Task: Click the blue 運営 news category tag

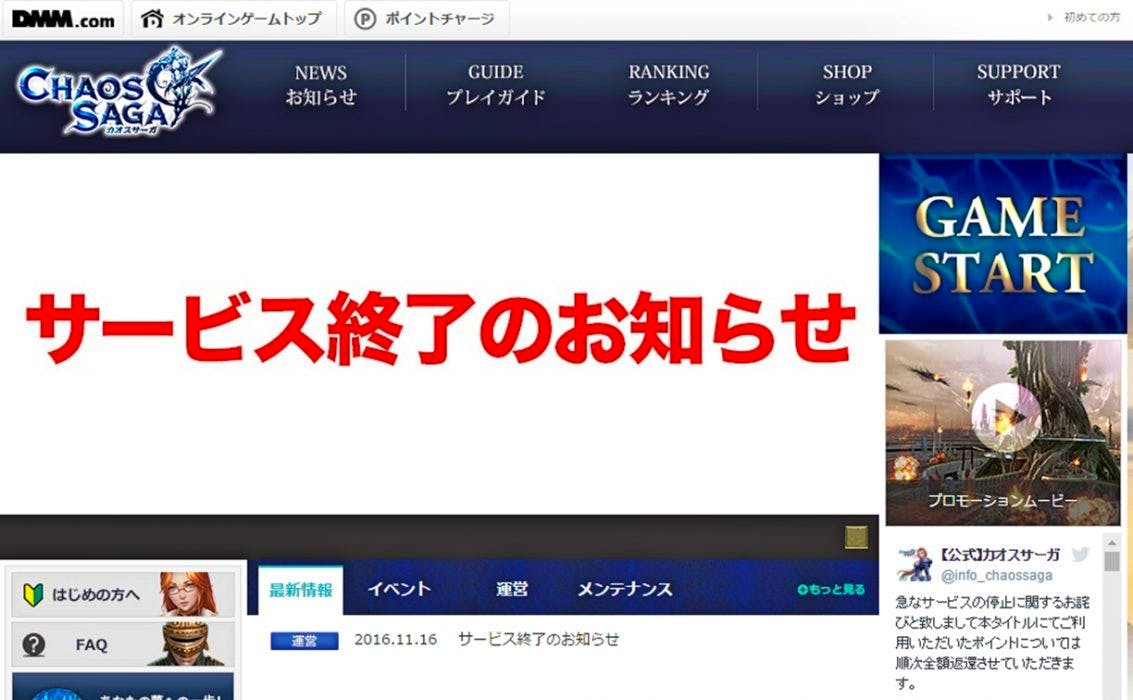Action: pyautogui.click(x=304, y=641)
